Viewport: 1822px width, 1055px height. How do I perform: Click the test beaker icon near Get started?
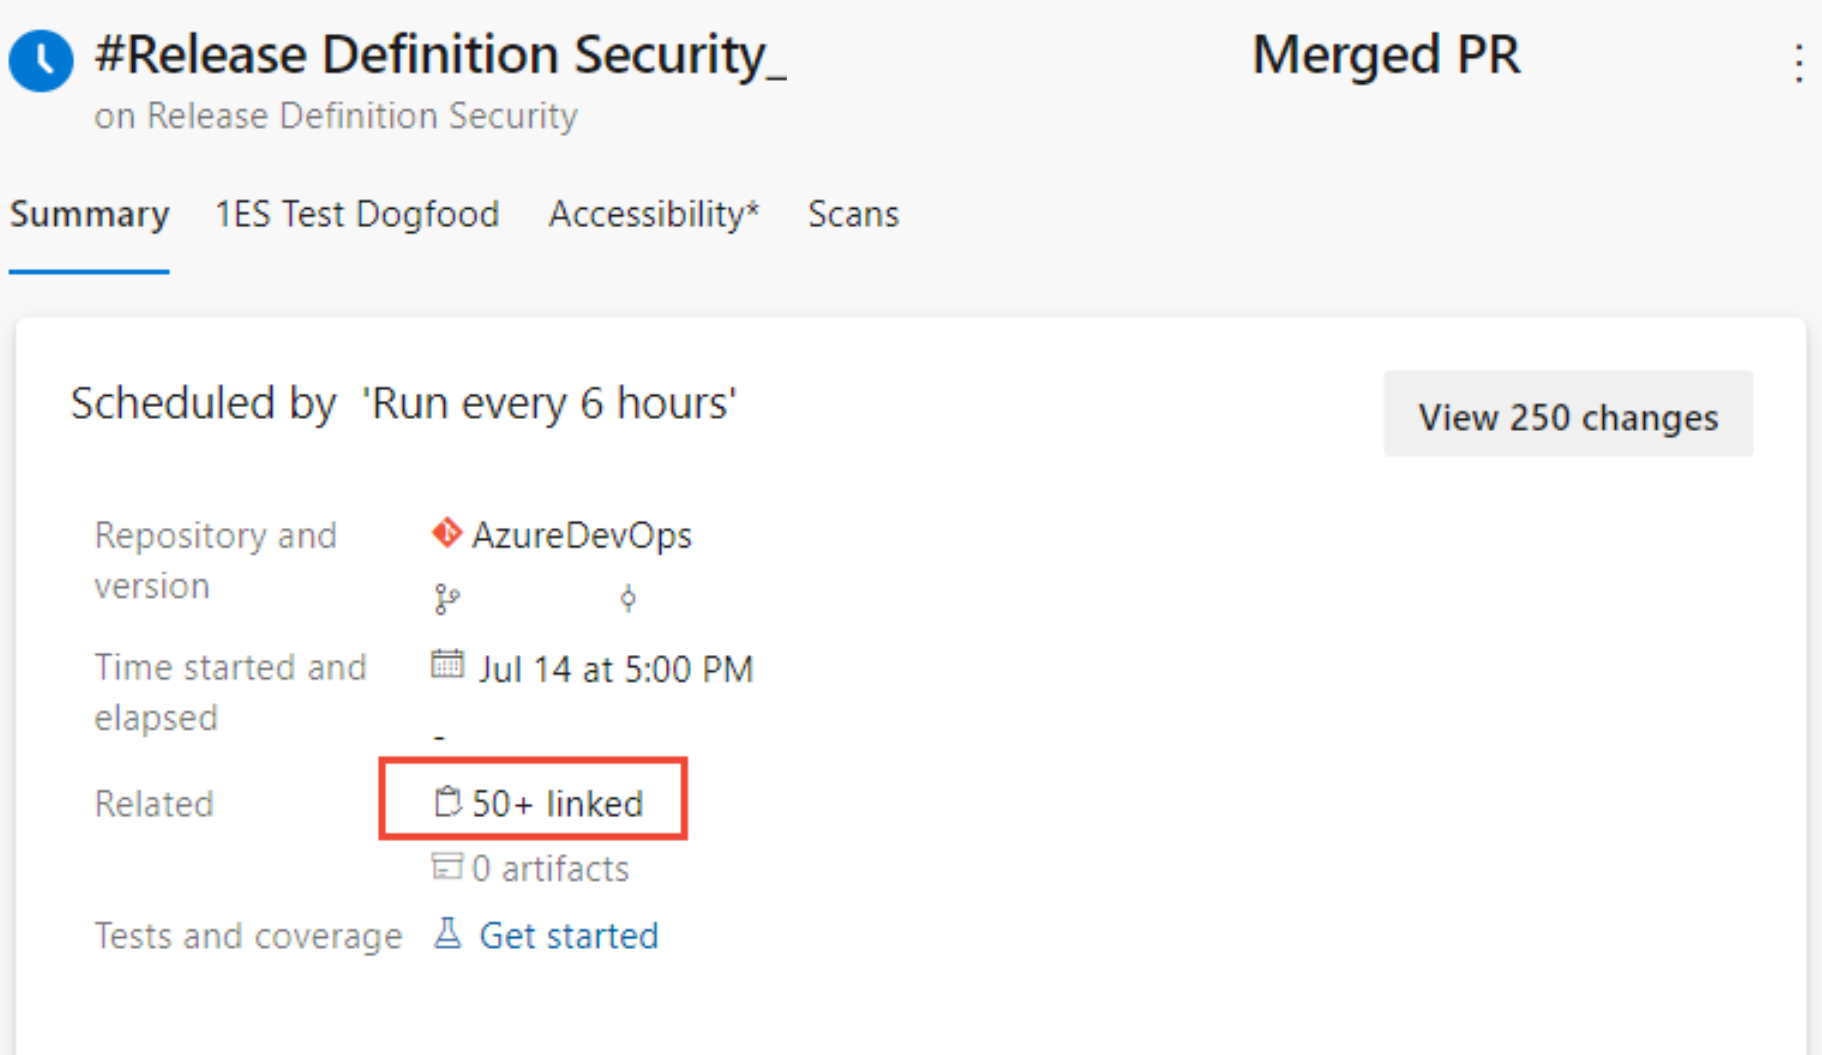pos(448,933)
